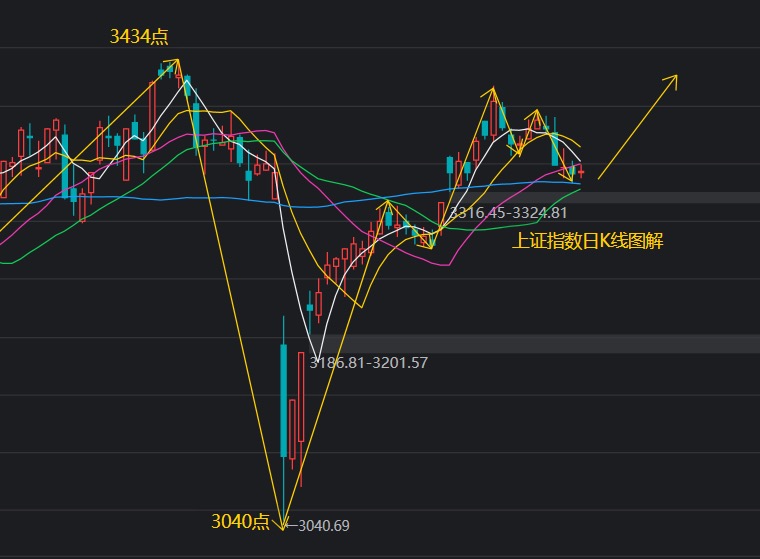This screenshot has height=559, width=760.
Task: Click the 3040点 bottom label
Action: tap(240, 522)
